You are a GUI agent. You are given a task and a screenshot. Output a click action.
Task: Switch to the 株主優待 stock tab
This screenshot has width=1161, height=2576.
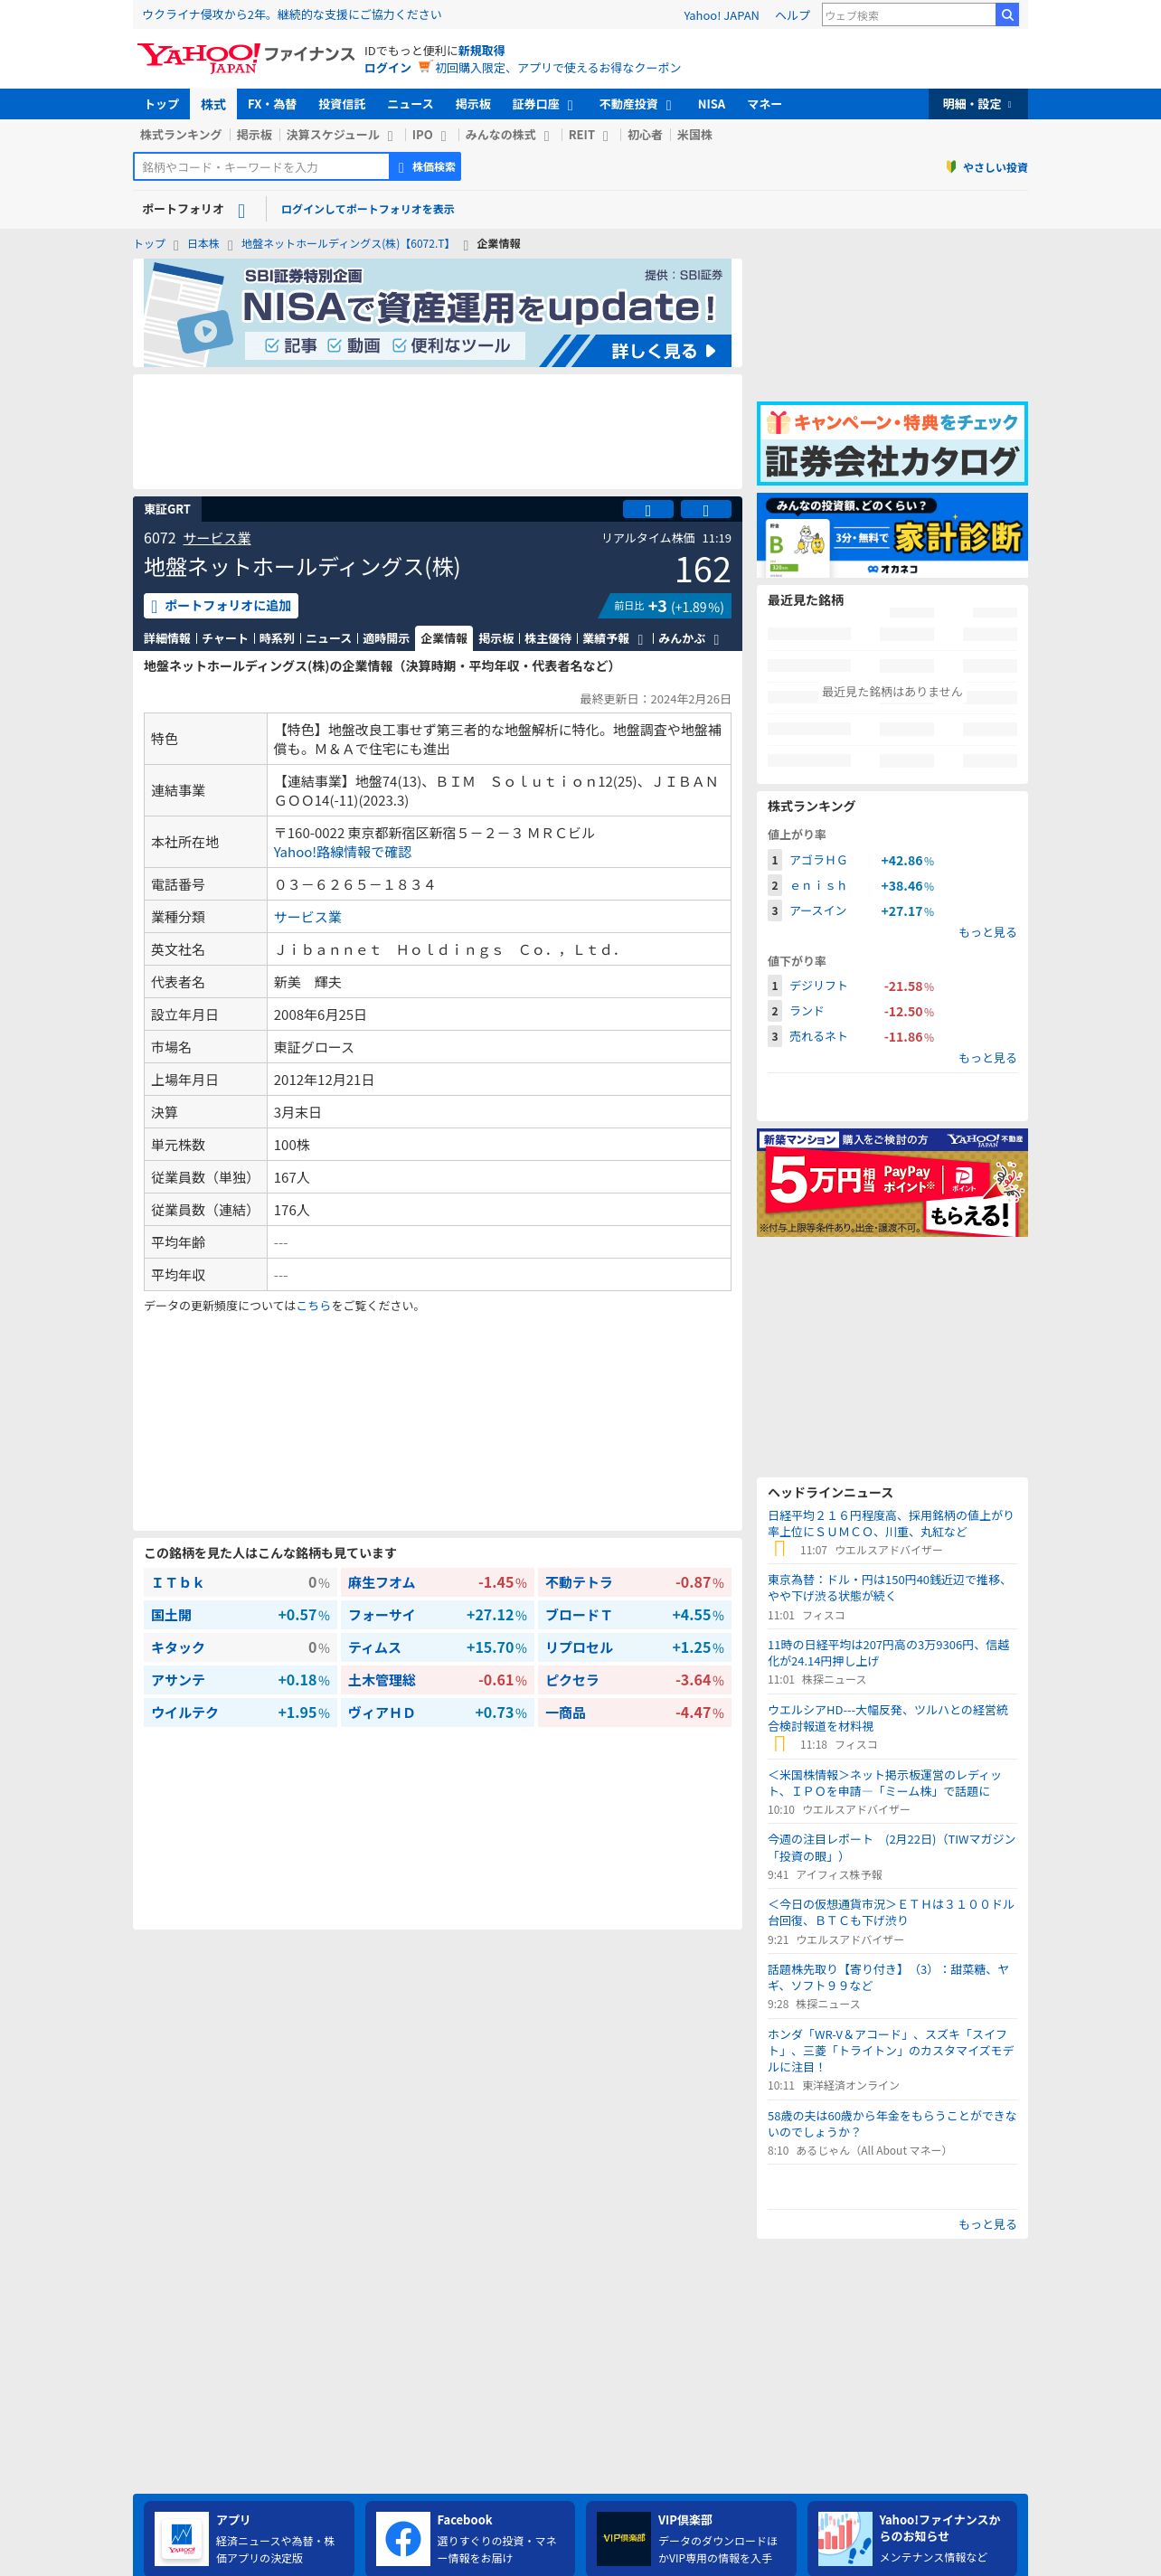(x=548, y=638)
